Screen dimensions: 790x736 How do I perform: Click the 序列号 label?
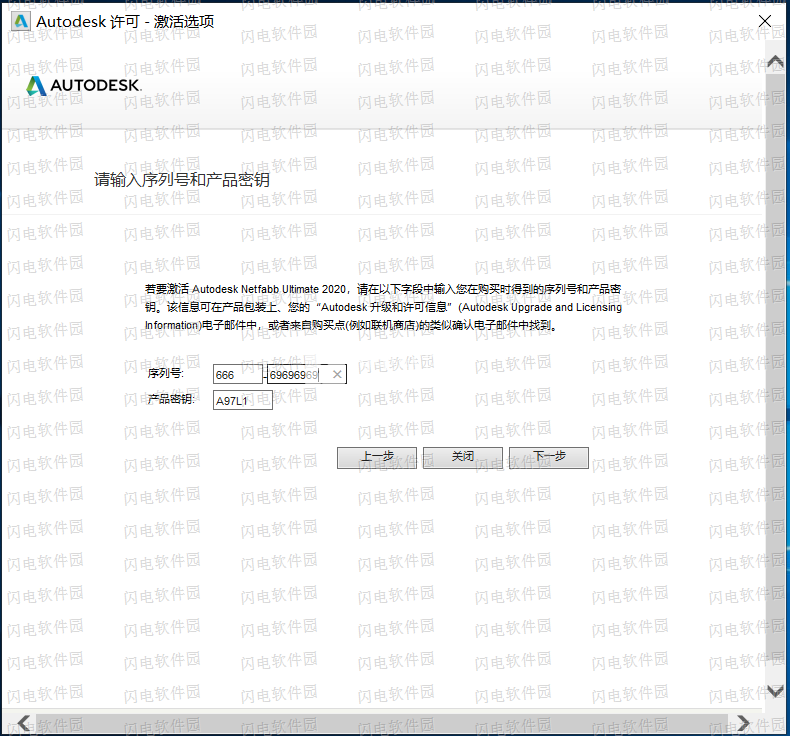(166, 373)
